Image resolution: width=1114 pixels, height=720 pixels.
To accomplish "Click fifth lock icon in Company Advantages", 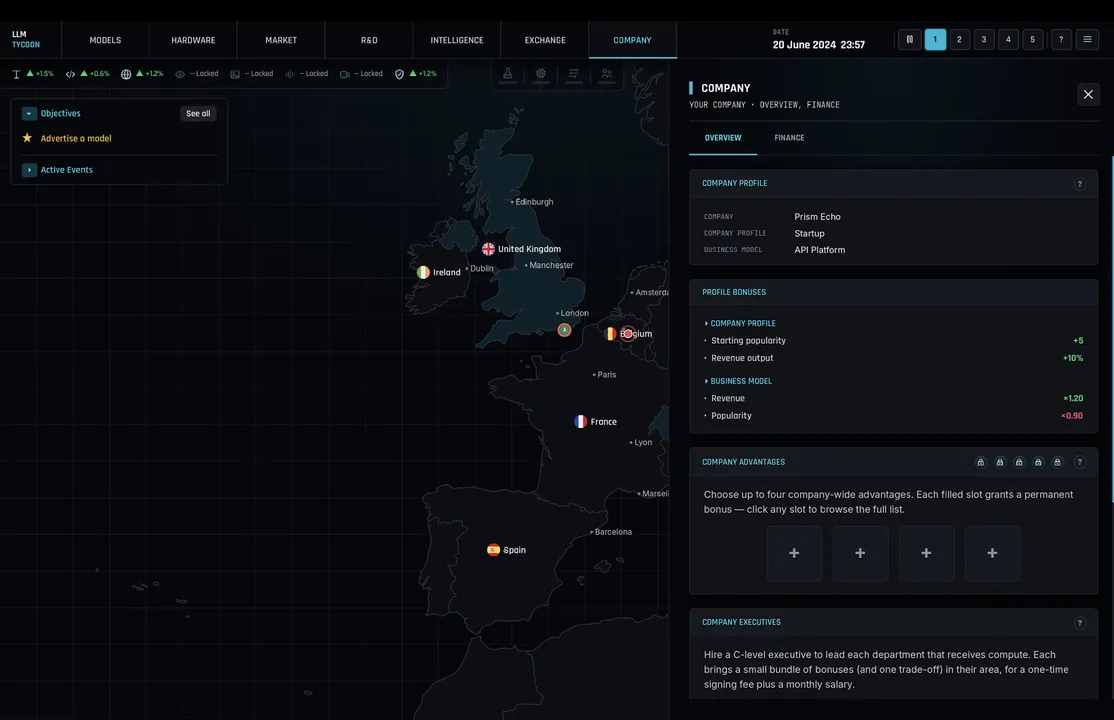I will [1057, 462].
